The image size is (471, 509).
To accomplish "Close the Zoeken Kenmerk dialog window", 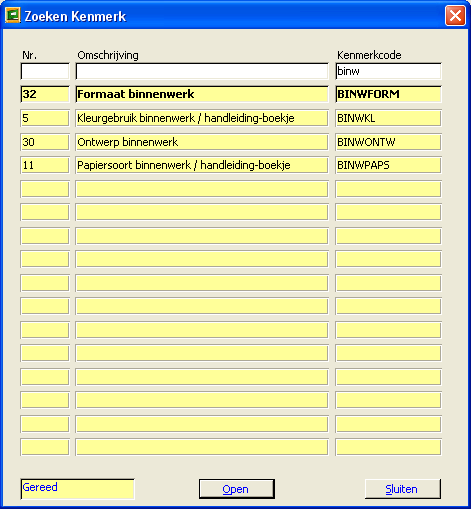I will [455, 15].
